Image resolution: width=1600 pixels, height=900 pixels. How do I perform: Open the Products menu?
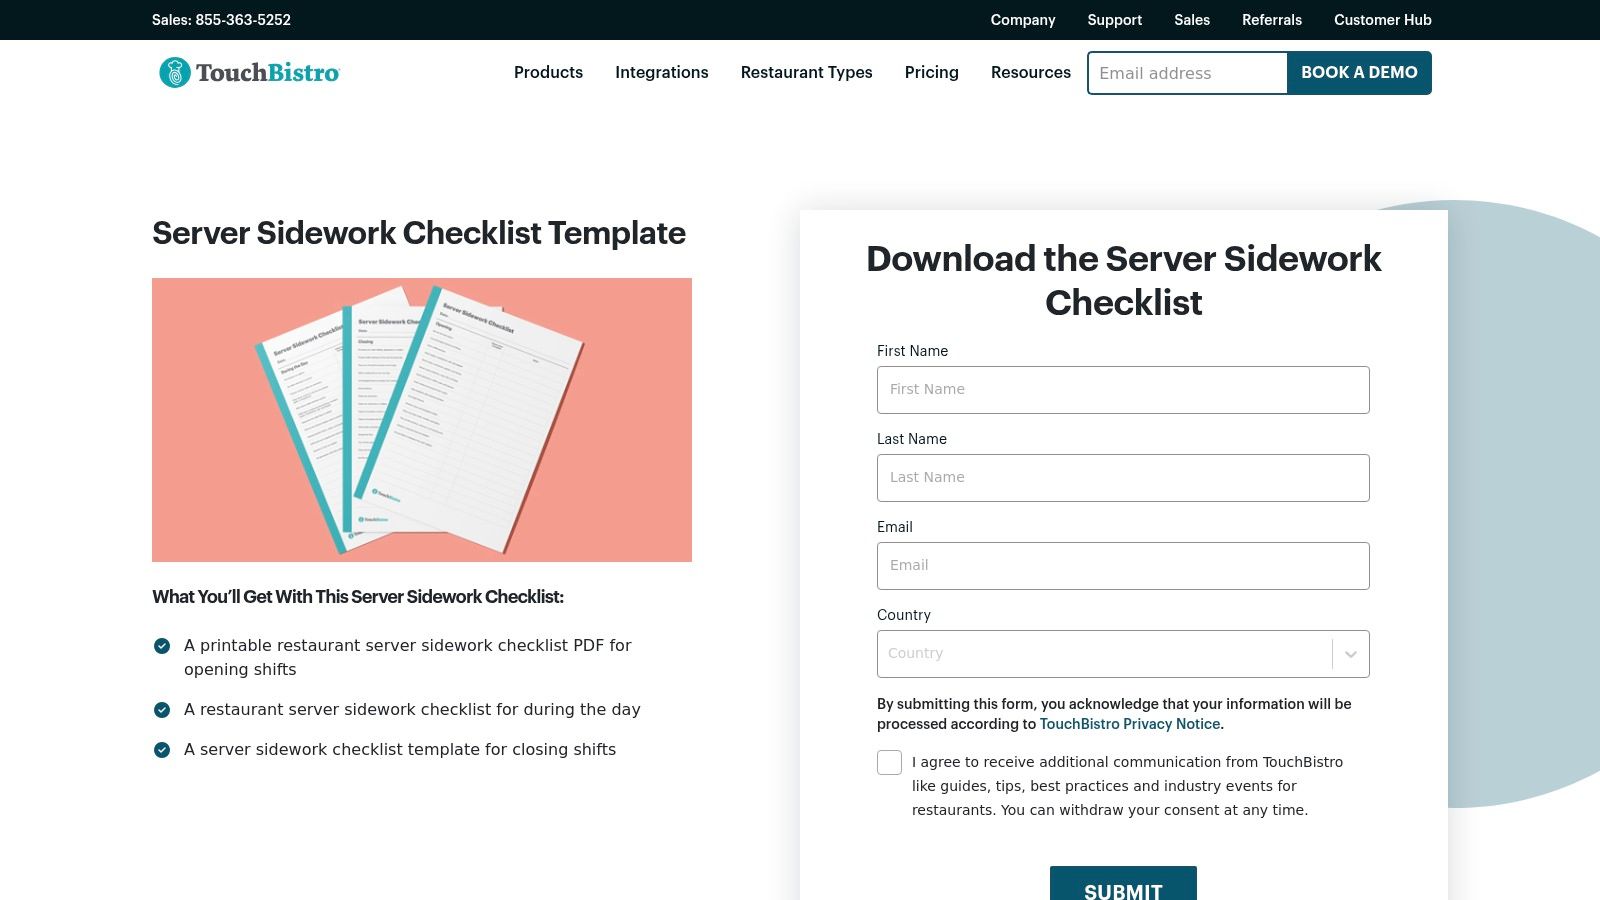548,72
